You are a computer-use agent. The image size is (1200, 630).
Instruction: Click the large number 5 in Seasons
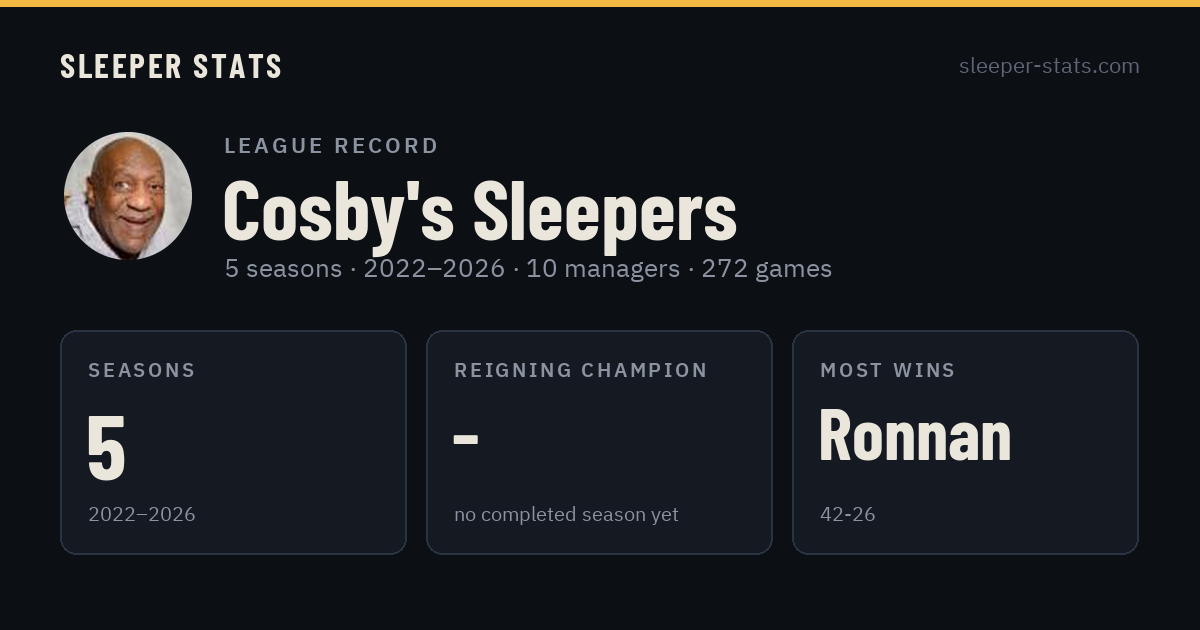[x=106, y=446]
